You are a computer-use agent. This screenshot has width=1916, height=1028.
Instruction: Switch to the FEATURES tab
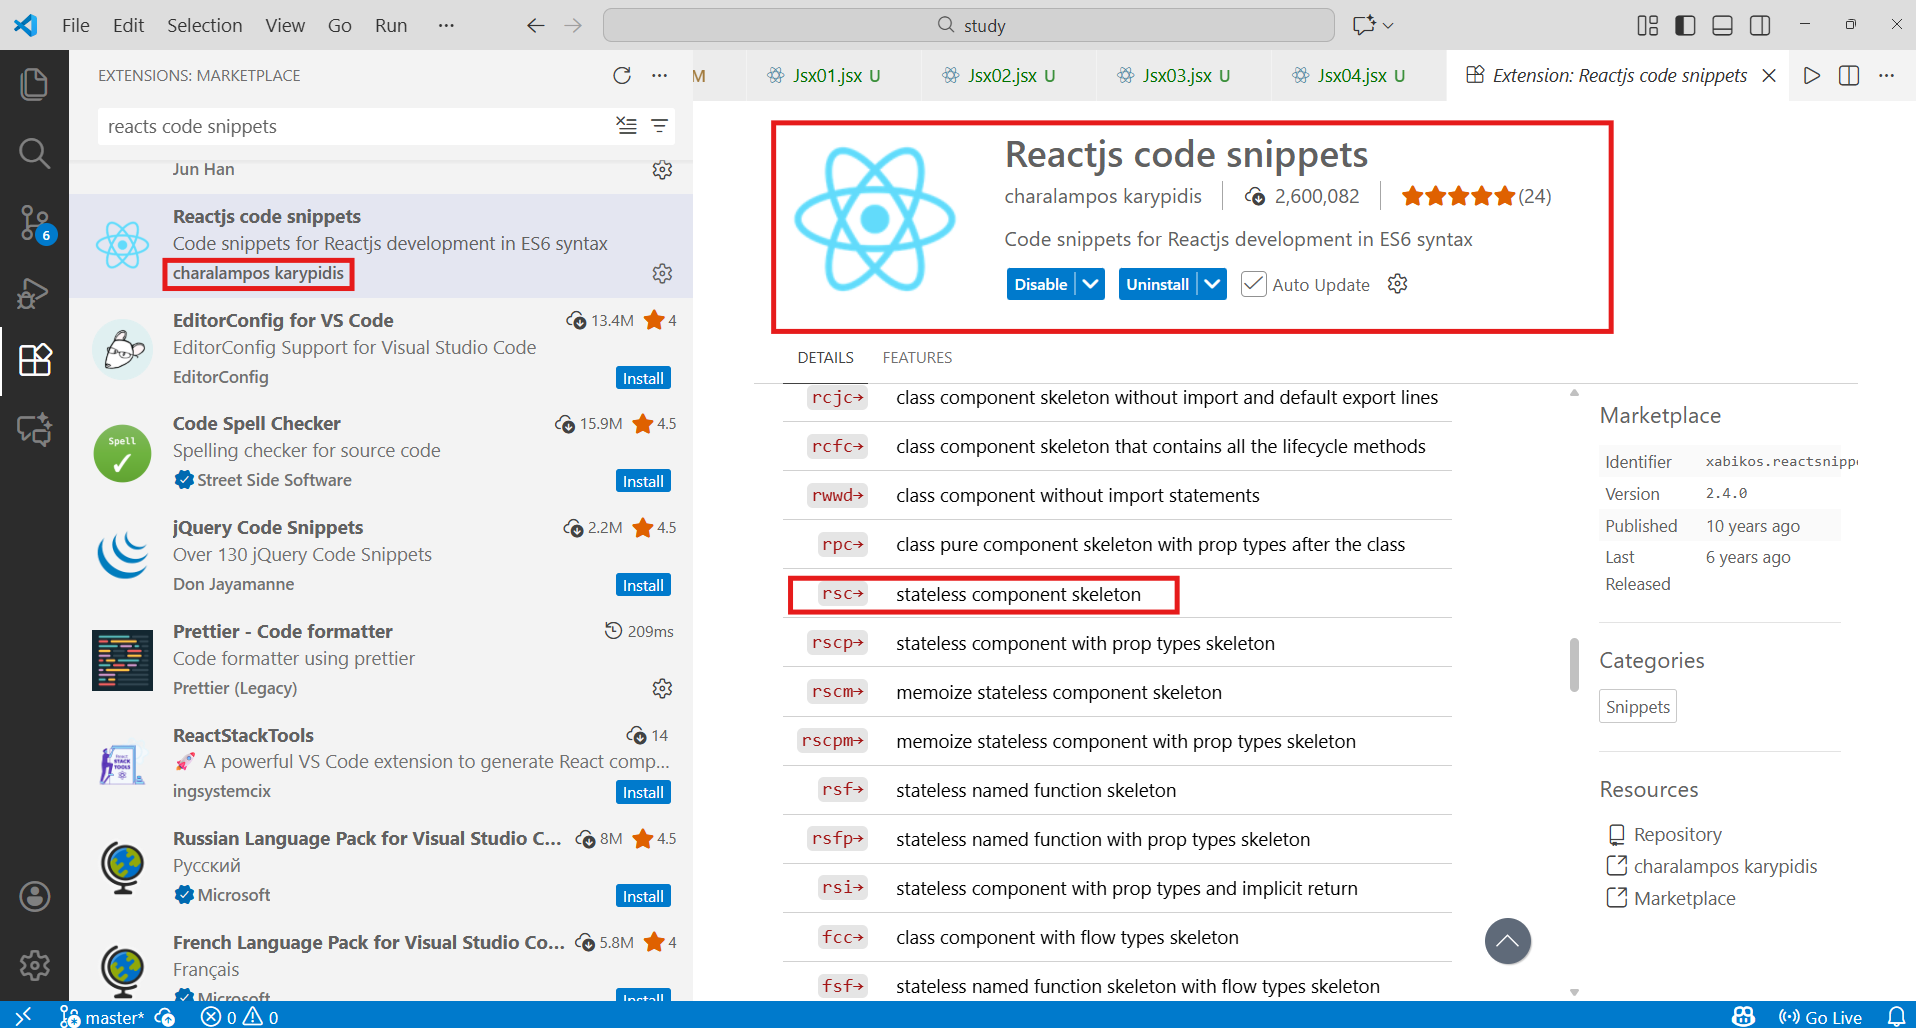click(x=917, y=357)
